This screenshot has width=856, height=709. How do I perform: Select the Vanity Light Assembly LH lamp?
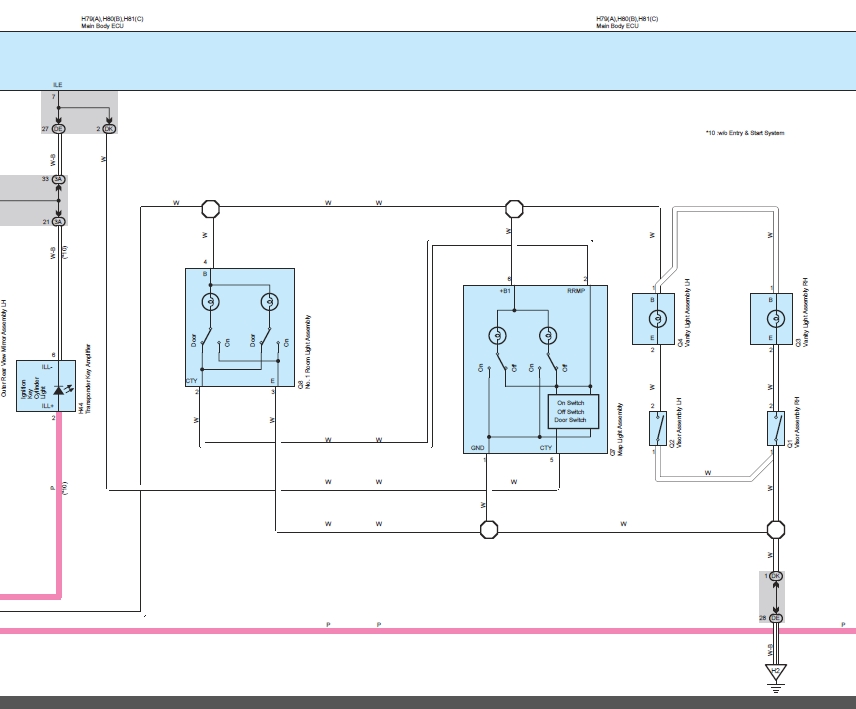tap(655, 320)
